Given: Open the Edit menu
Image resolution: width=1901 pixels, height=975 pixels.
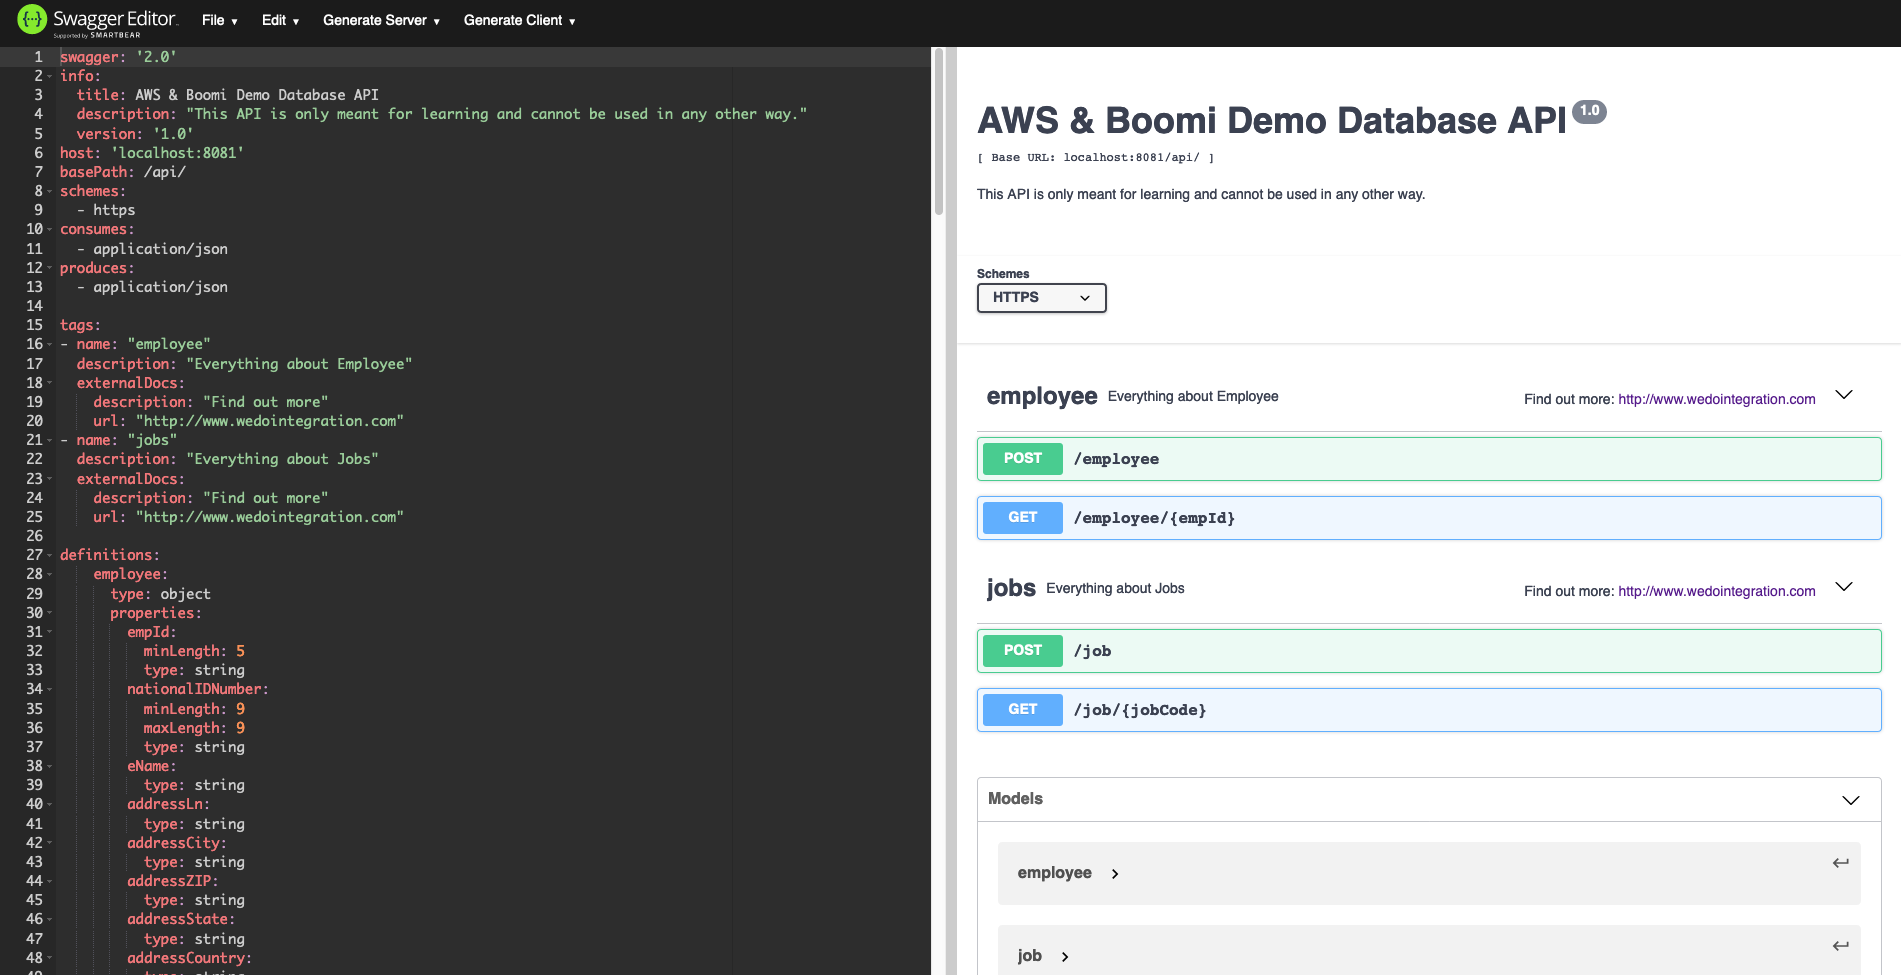Looking at the screenshot, I should [280, 20].
